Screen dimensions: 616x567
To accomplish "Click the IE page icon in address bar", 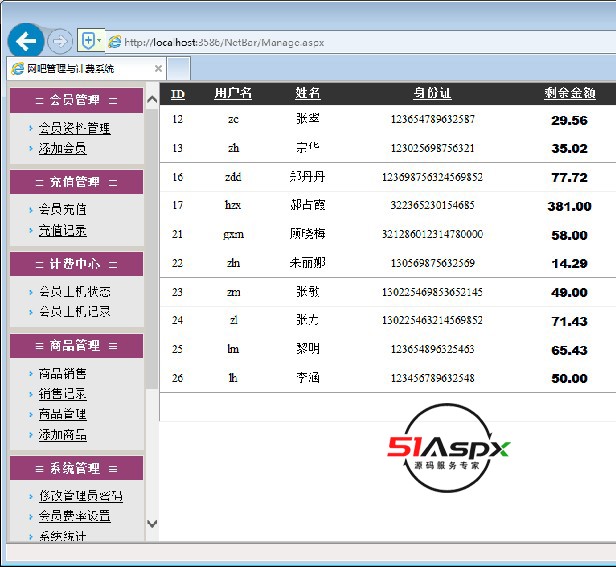I will tap(114, 42).
